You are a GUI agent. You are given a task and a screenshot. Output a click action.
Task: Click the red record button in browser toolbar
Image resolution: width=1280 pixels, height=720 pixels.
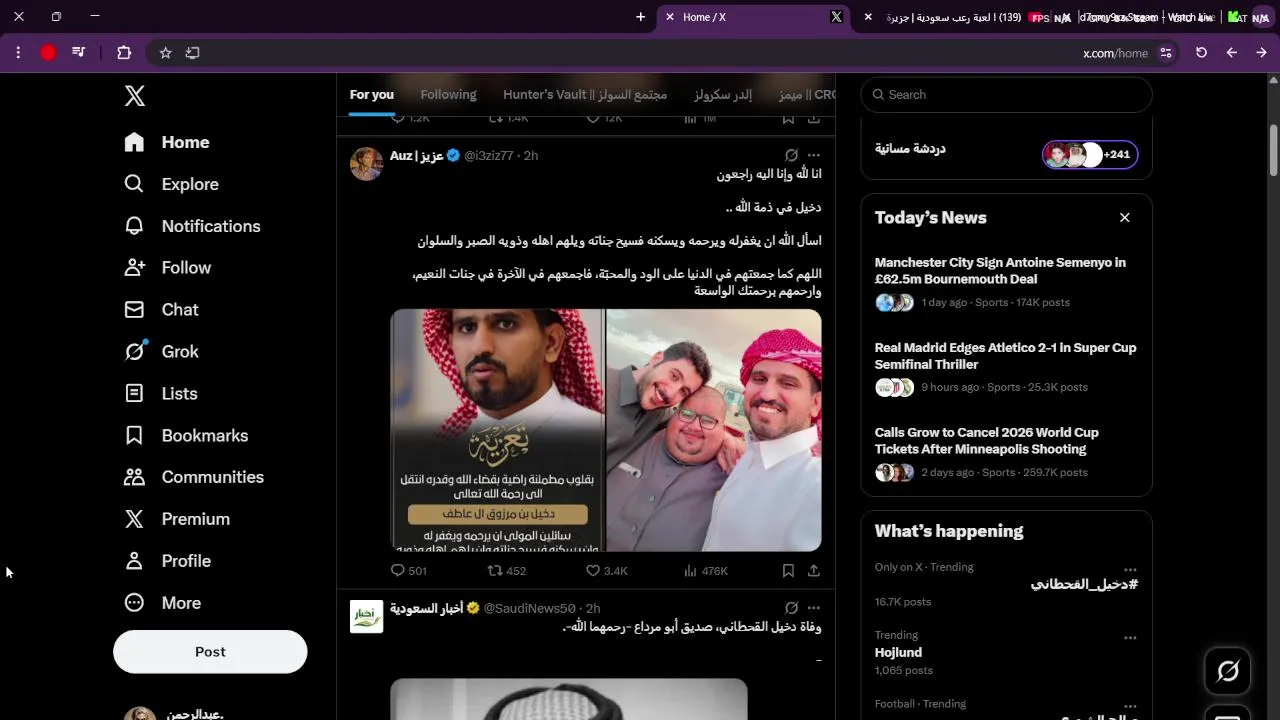point(48,53)
